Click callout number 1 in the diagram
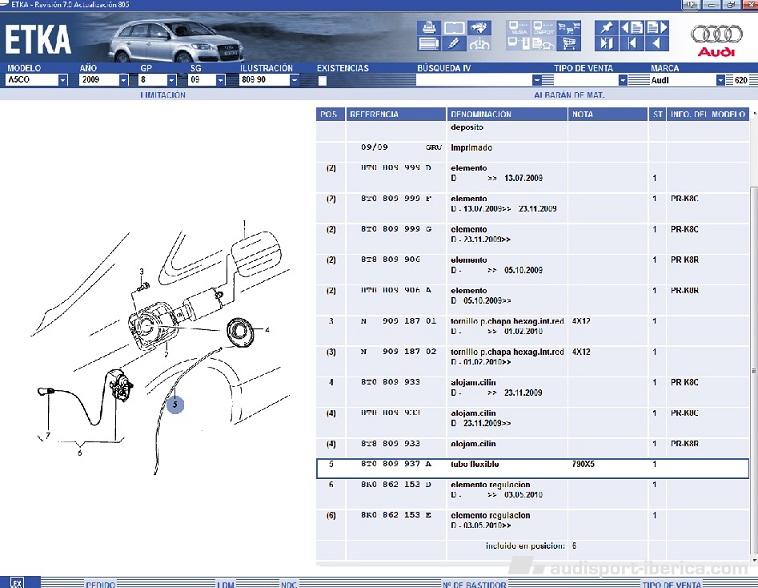 [x=245, y=224]
